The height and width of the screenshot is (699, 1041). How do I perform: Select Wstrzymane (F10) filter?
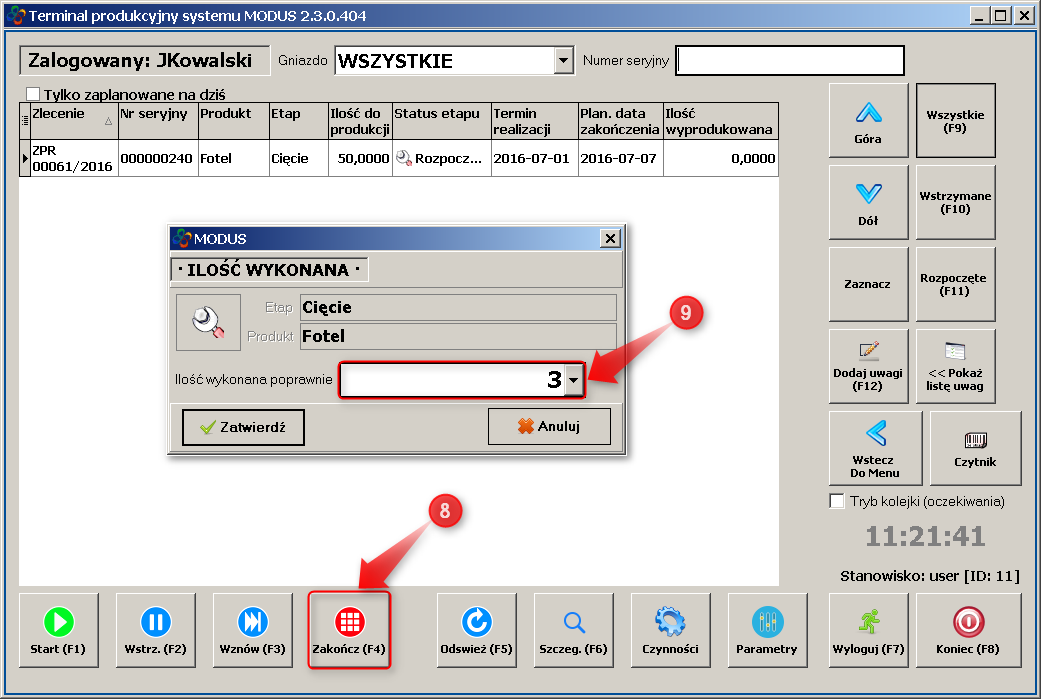click(955, 202)
